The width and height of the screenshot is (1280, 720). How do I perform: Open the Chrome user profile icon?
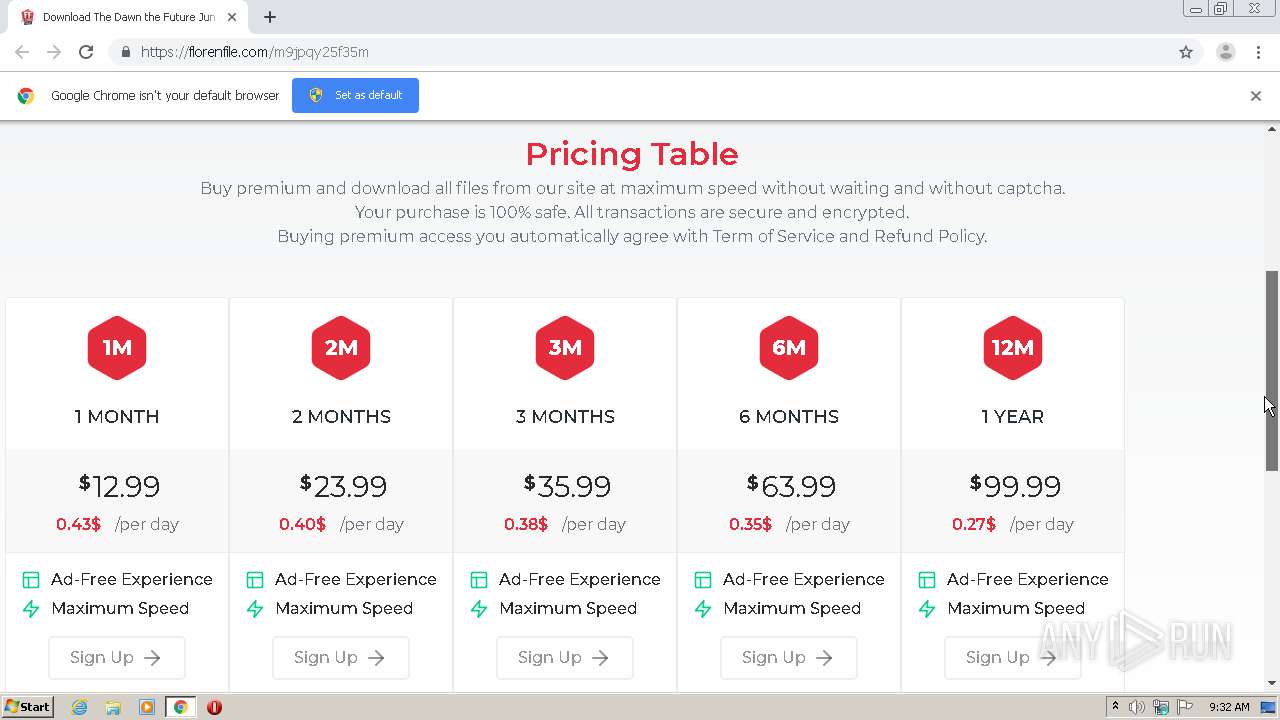pos(1225,52)
